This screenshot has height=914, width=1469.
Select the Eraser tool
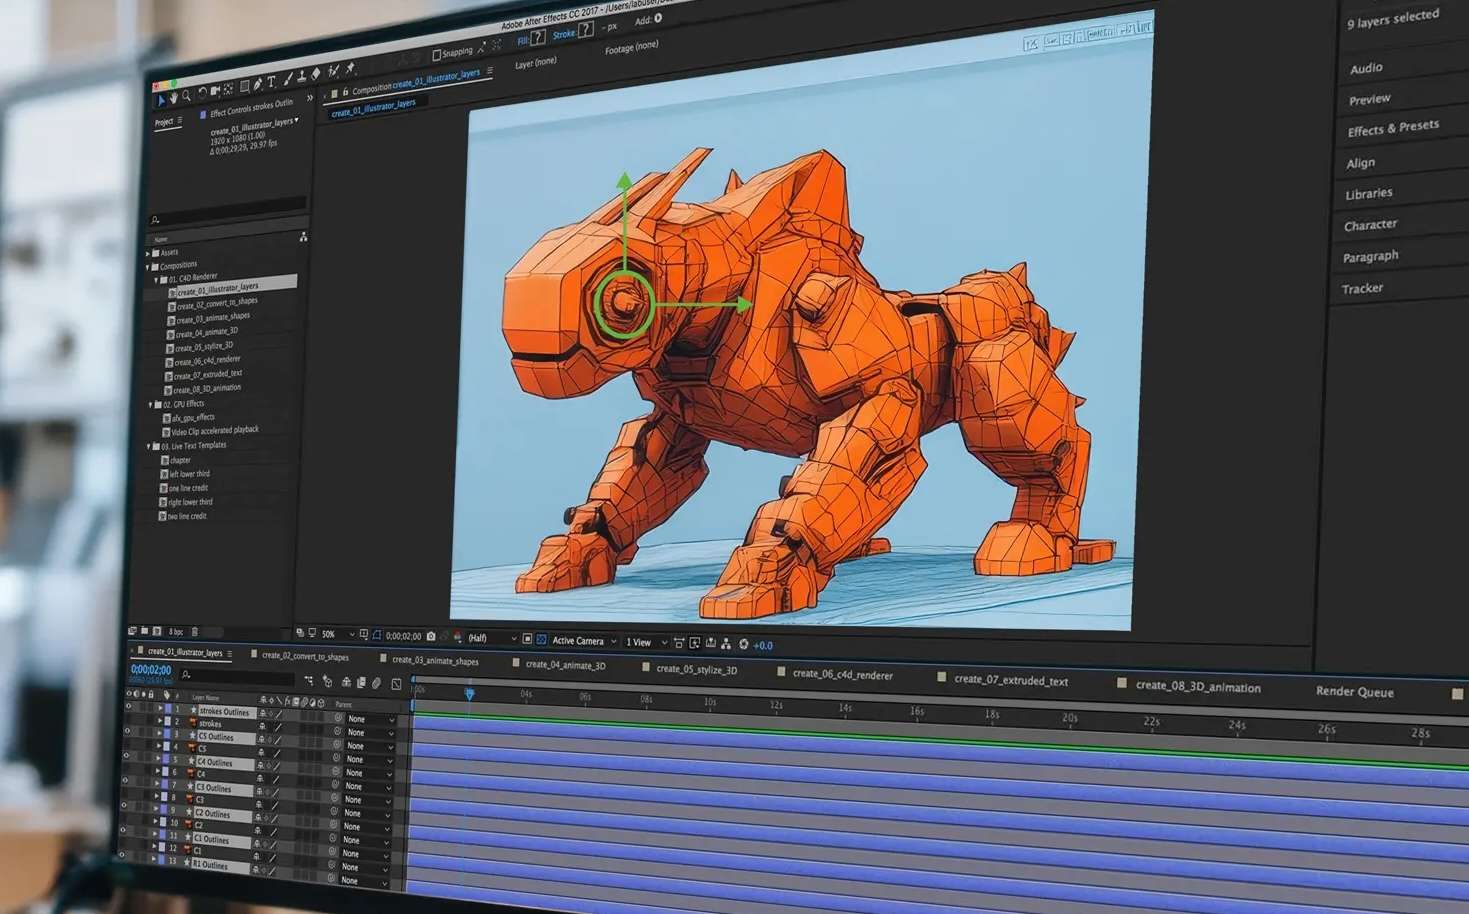pyautogui.click(x=316, y=73)
